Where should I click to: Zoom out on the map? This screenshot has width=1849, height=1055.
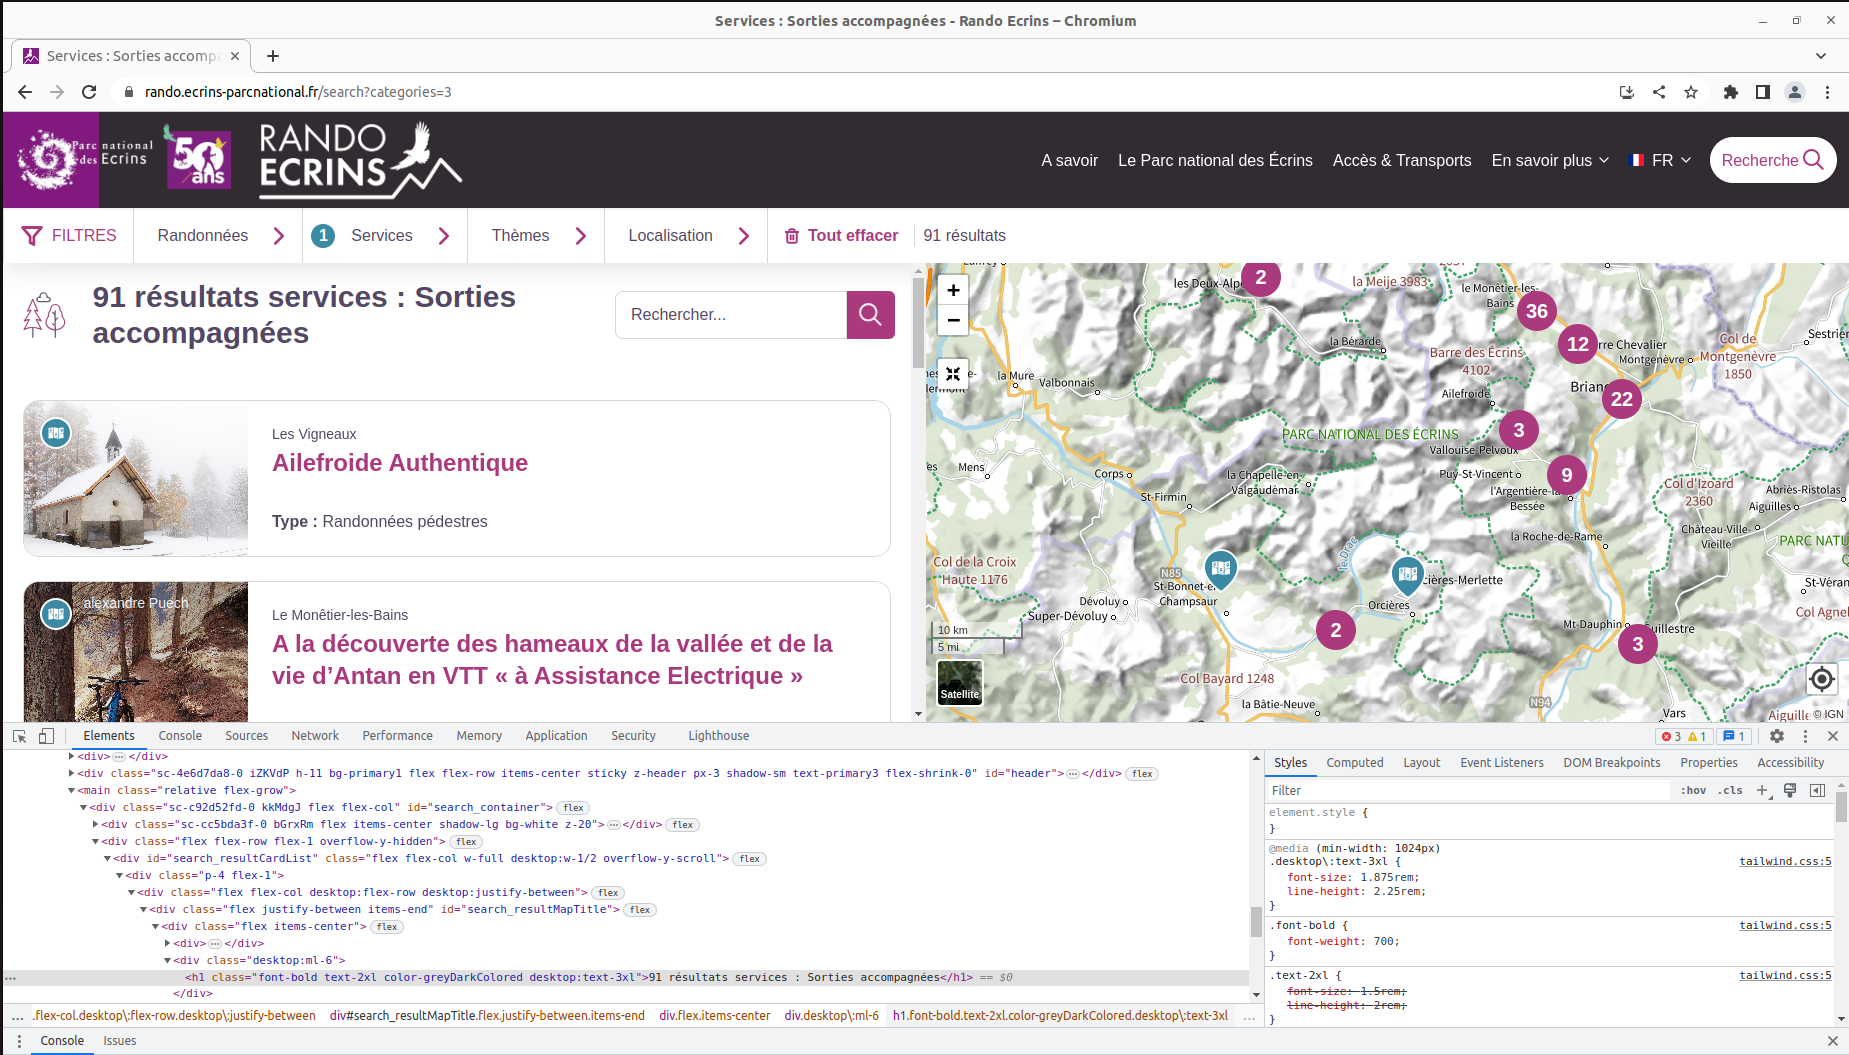tap(952, 320)
